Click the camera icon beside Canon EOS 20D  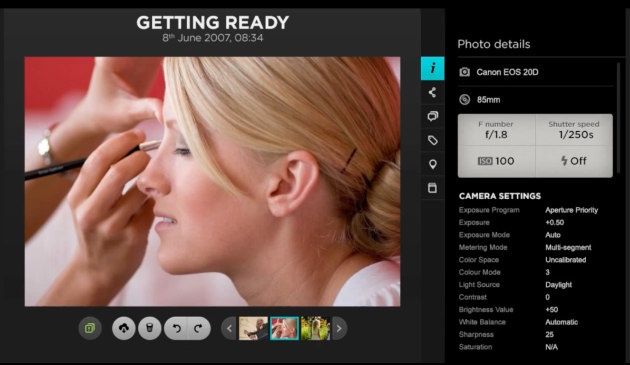point(464,72)
